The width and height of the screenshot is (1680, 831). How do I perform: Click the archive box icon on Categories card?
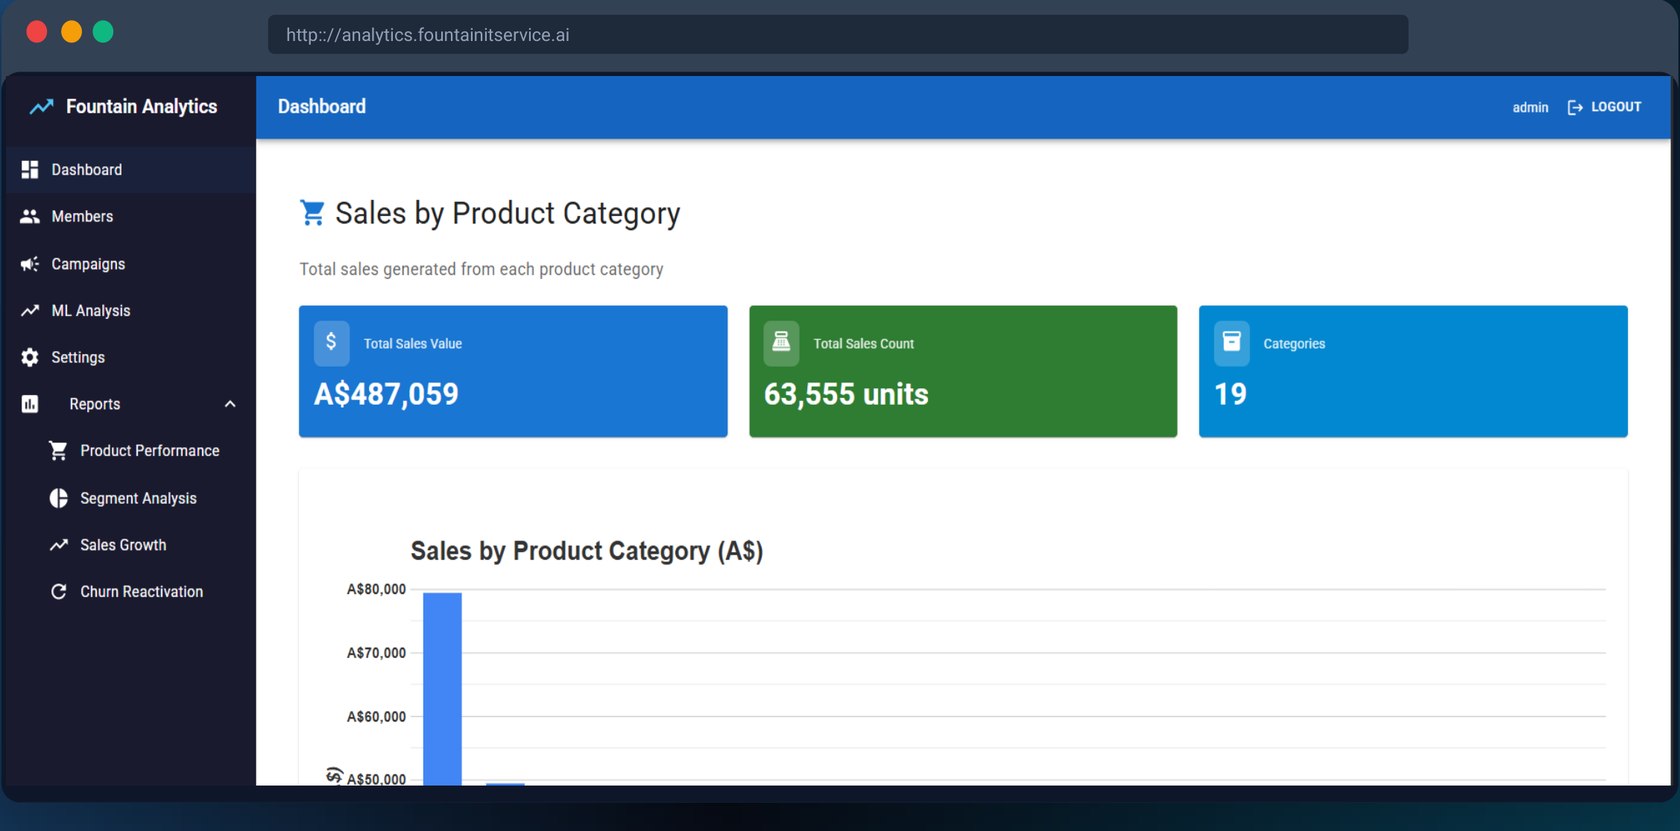(1232, 342)
